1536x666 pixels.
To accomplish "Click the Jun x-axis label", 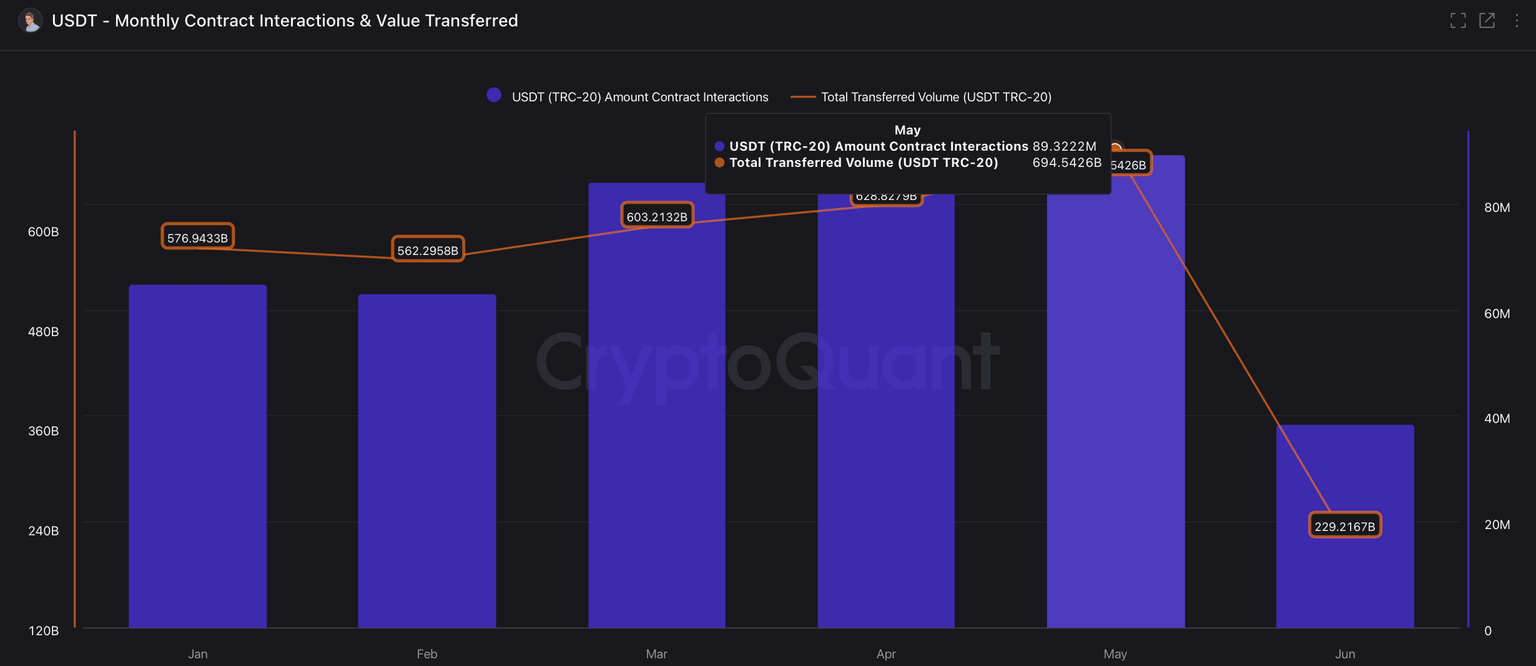I will coord(1345,654).
